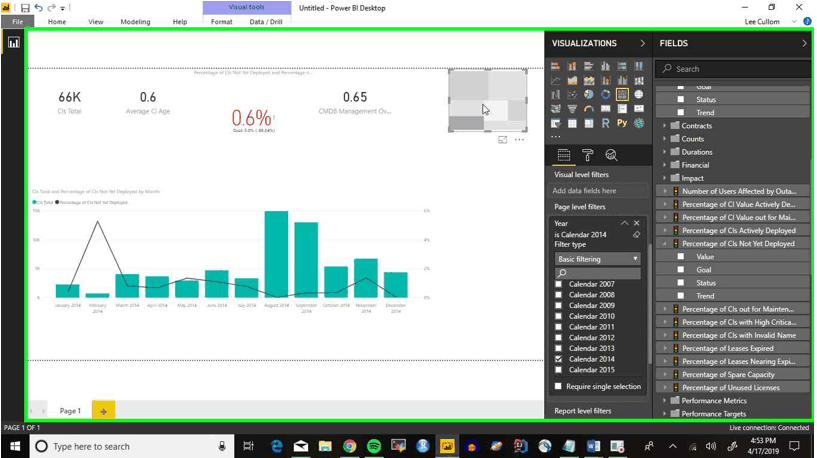Add a new report page
The width and height of the screenshot is (817, 458).
[103, 411]
